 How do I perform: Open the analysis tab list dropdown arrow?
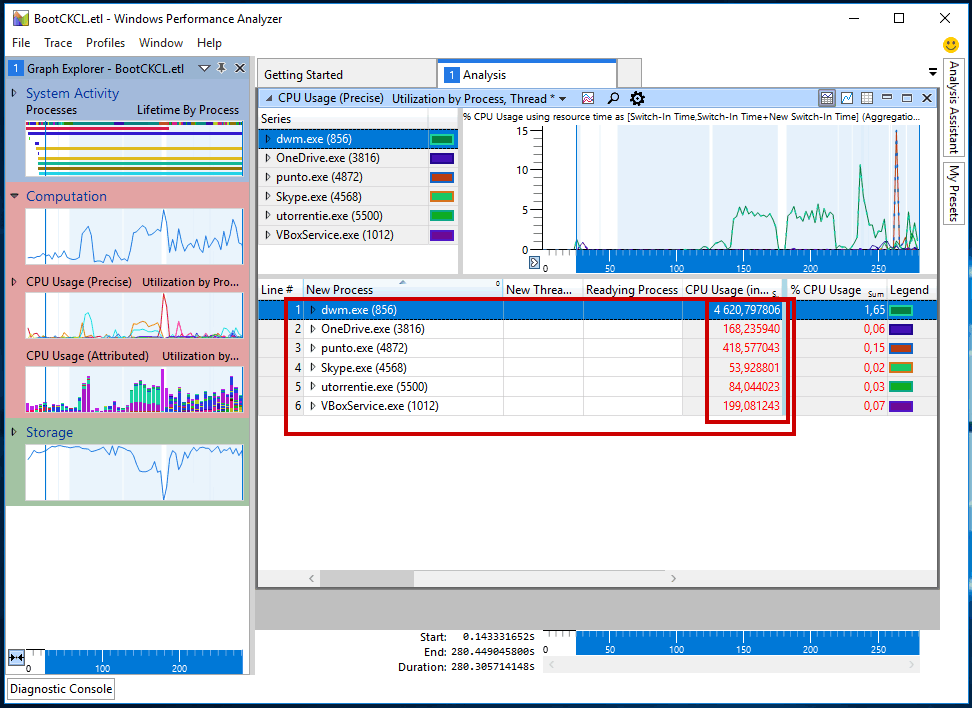[932, 72]
